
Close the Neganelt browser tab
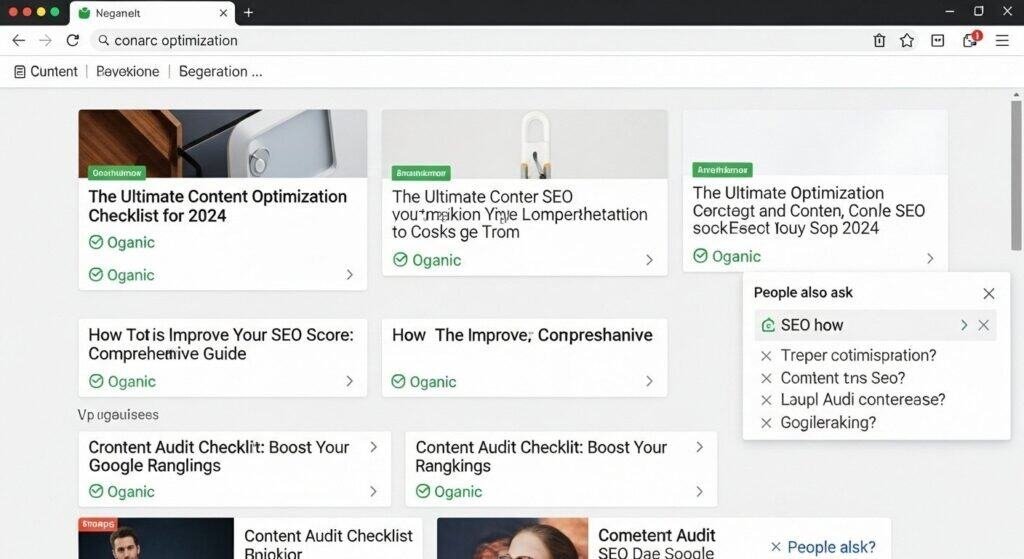(x=223, y=12)
